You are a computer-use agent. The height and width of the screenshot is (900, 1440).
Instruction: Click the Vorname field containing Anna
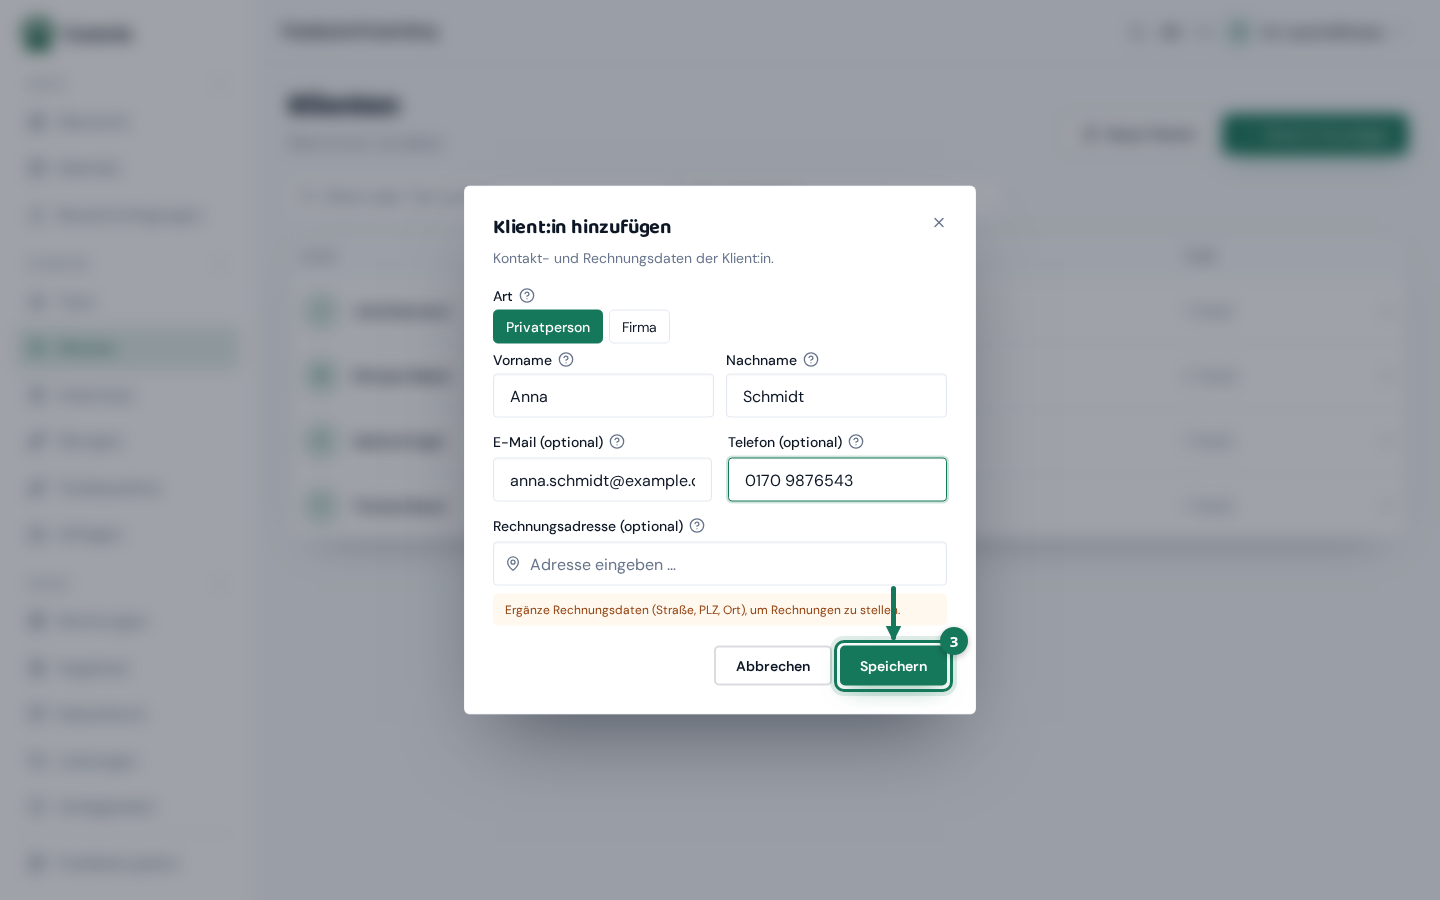[x=603, y=396]
